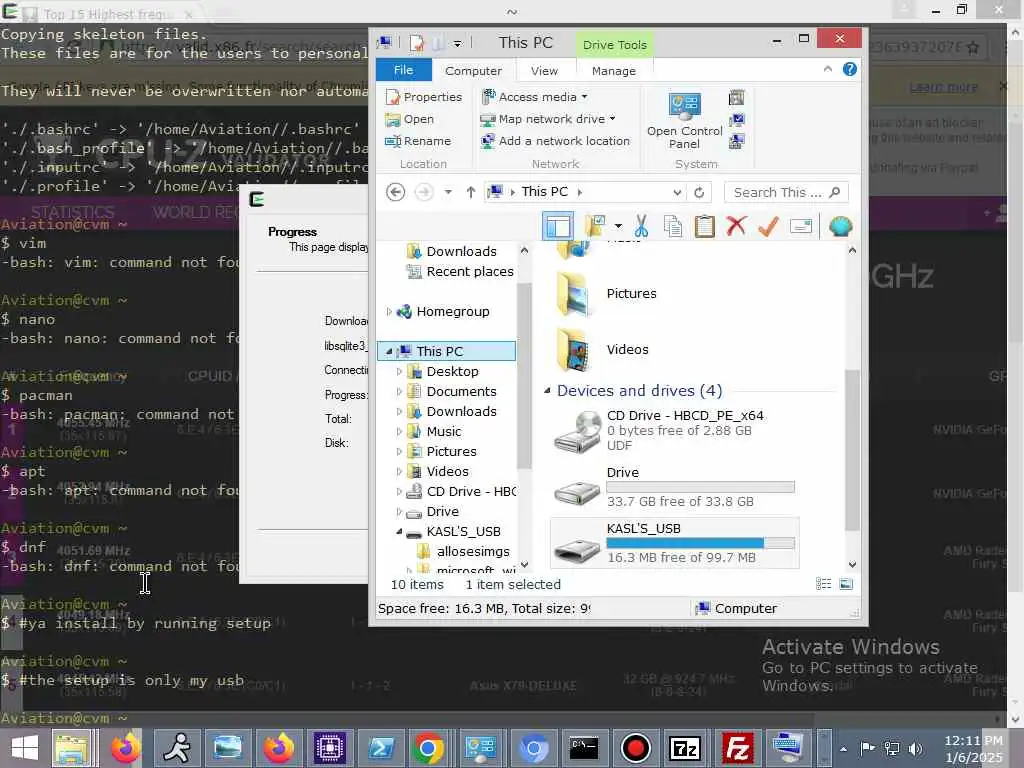
Task: Click the orange checkmark Properties icon in toolbar
Action: click(768, 226)
